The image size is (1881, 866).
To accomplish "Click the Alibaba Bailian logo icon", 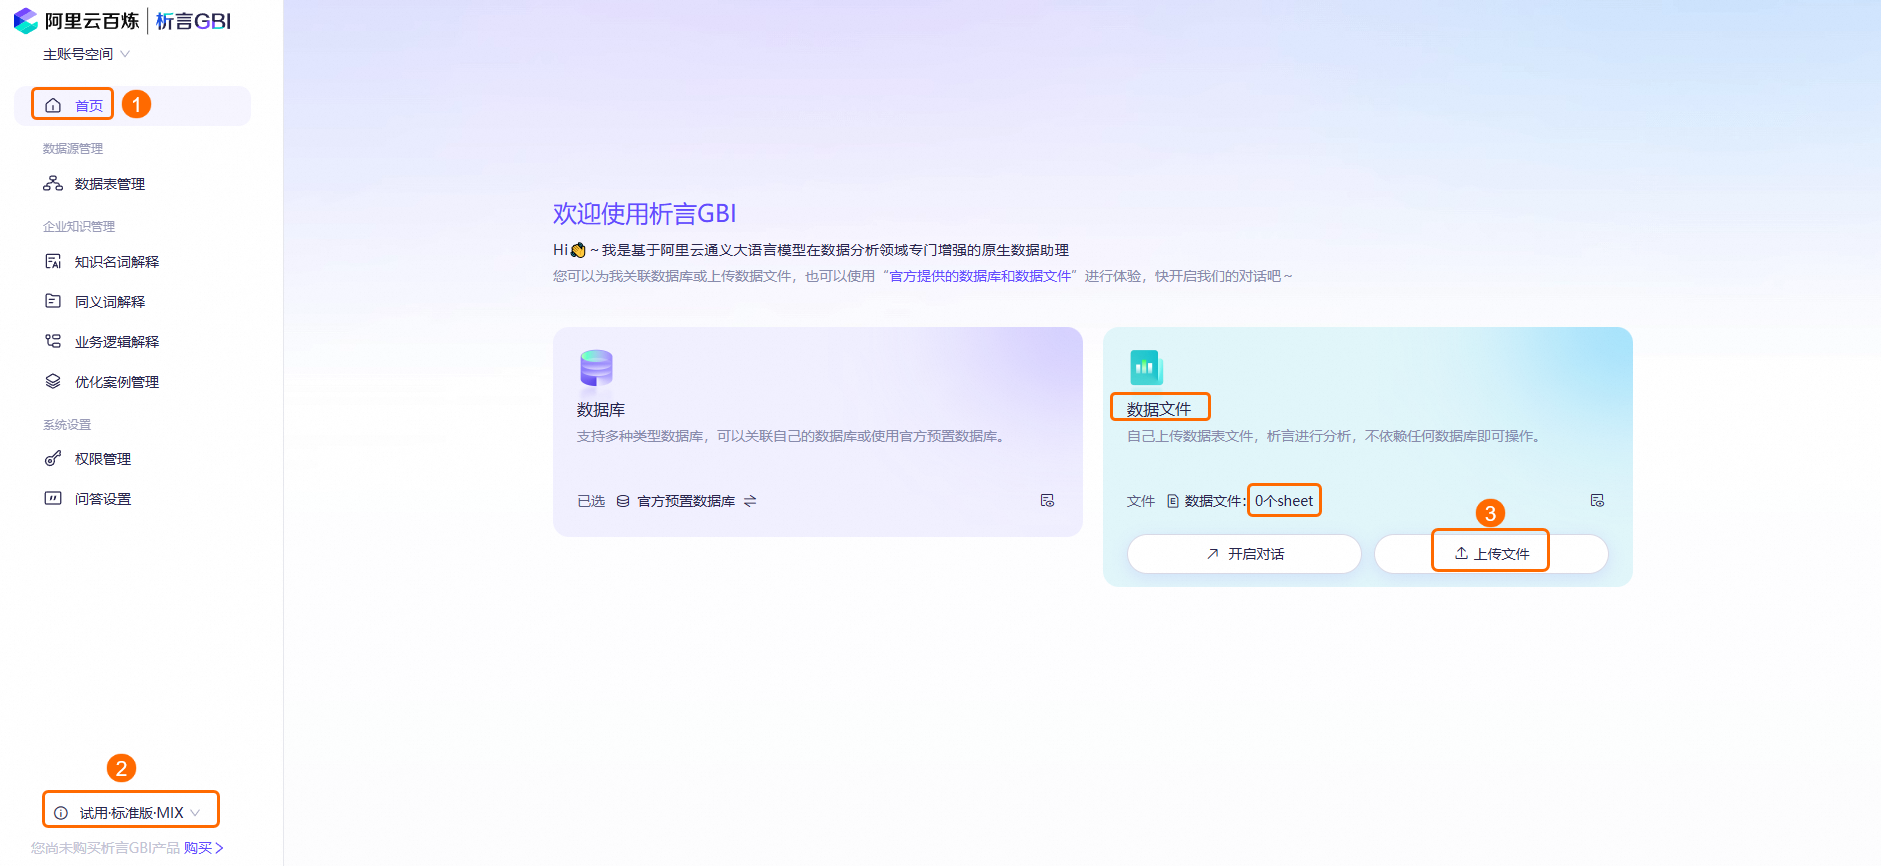I will (25, 21).
